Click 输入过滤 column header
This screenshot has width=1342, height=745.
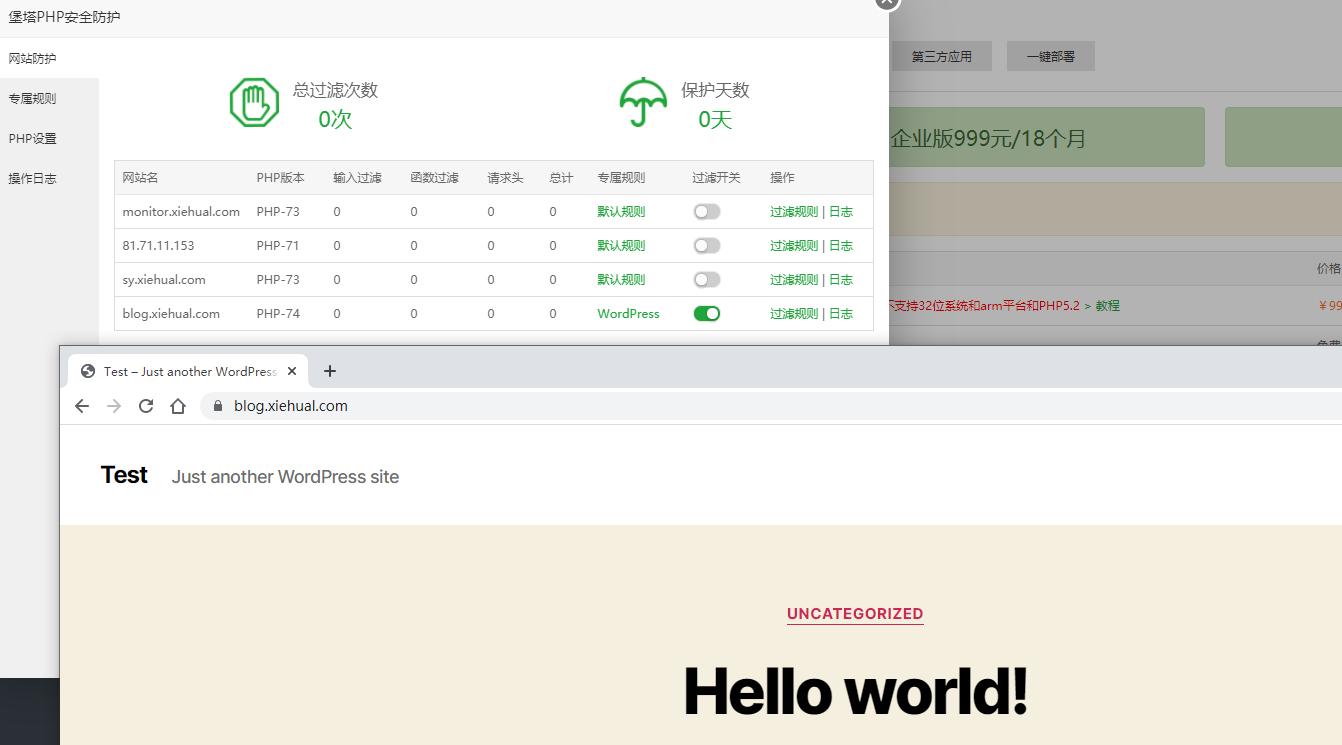(x=357, y=178)
